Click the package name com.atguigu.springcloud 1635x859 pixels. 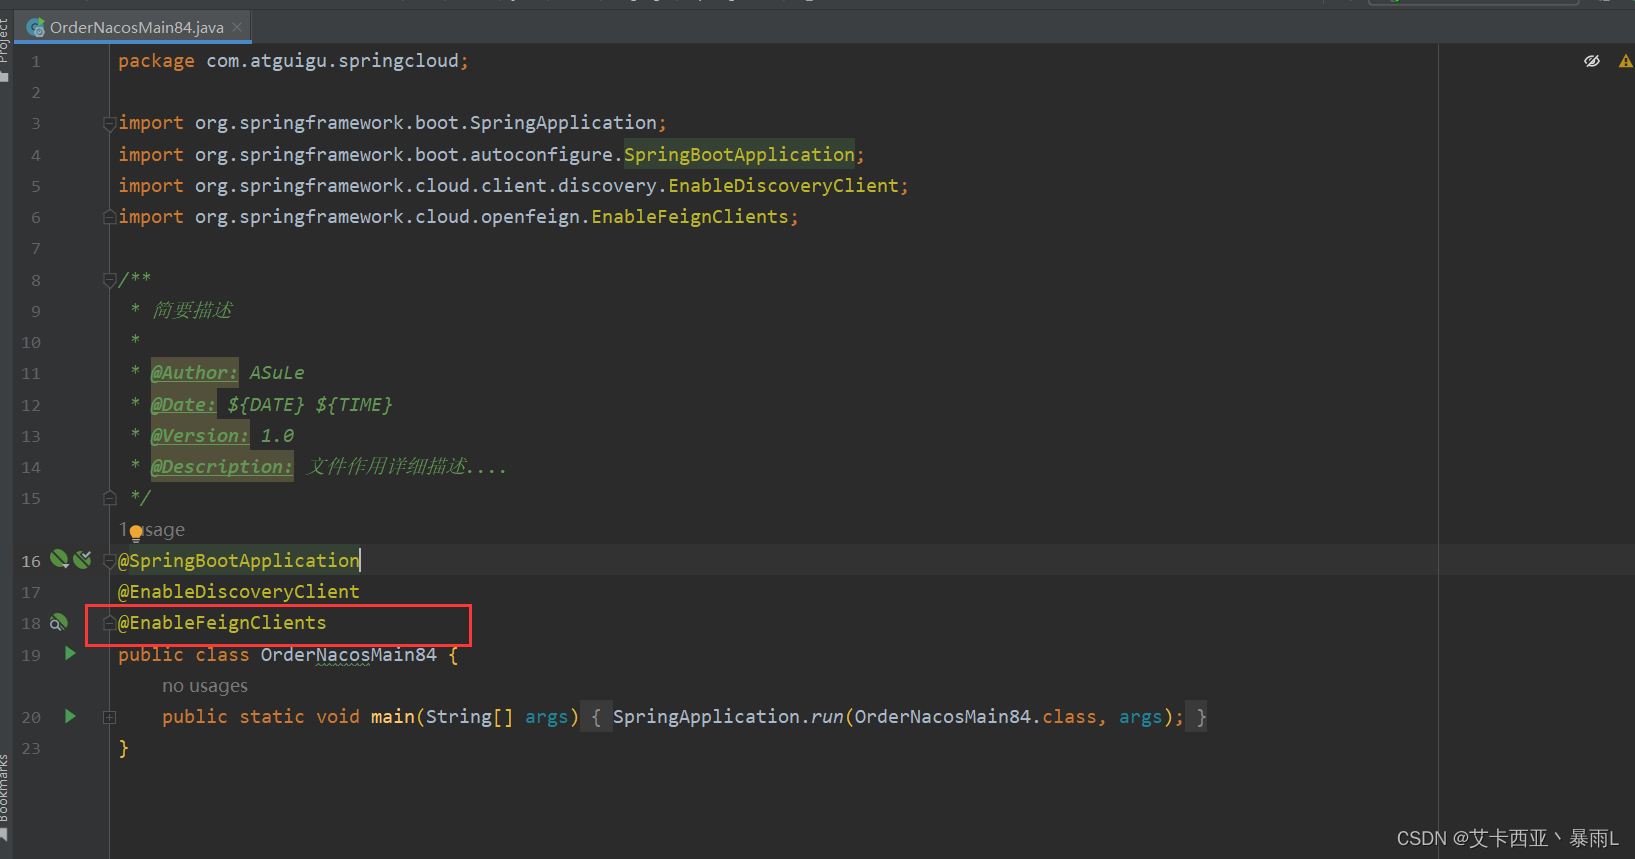(332, 61)
